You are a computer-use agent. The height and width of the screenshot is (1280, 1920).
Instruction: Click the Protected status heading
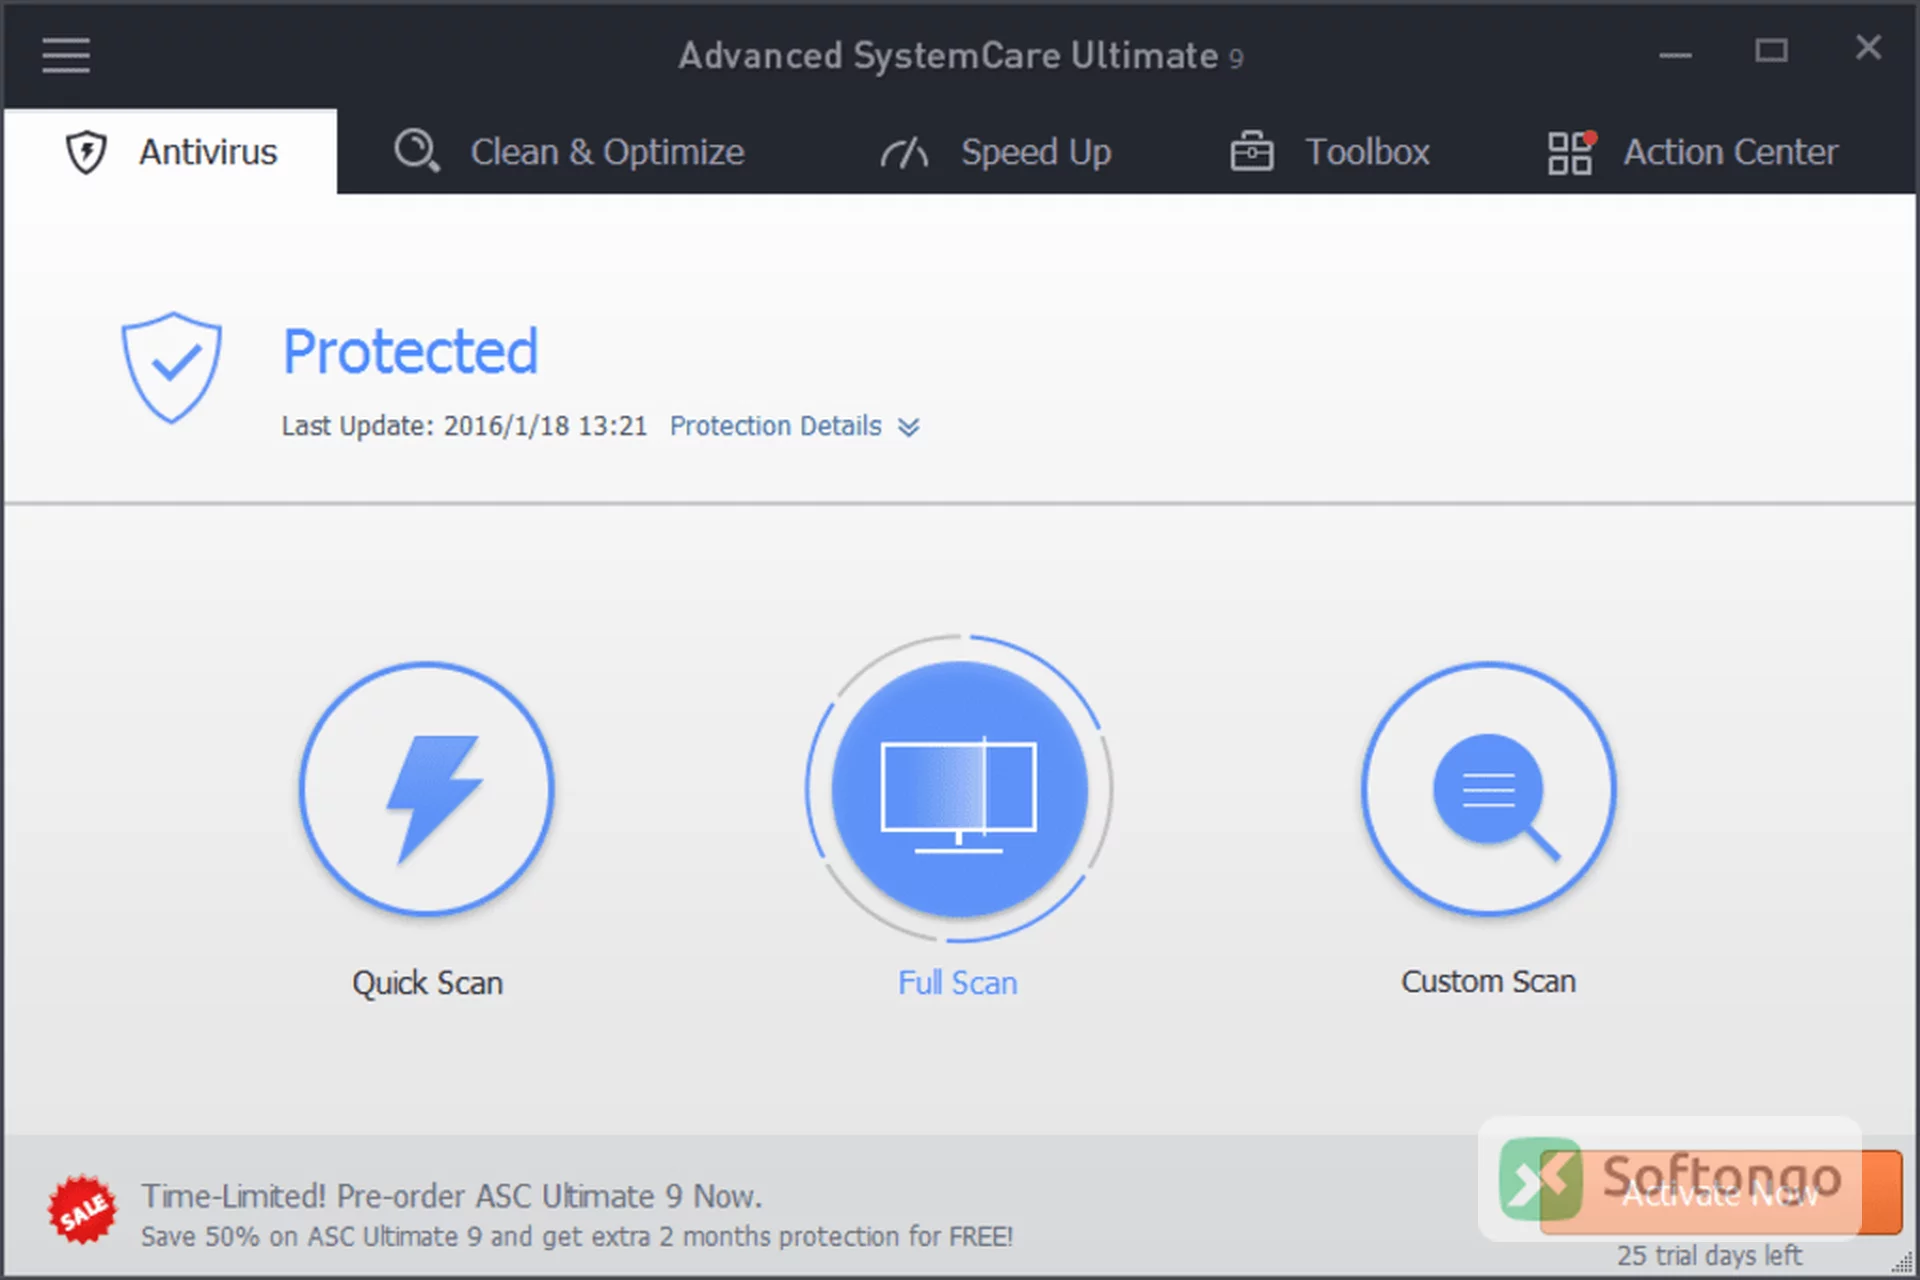click(410, 352)
